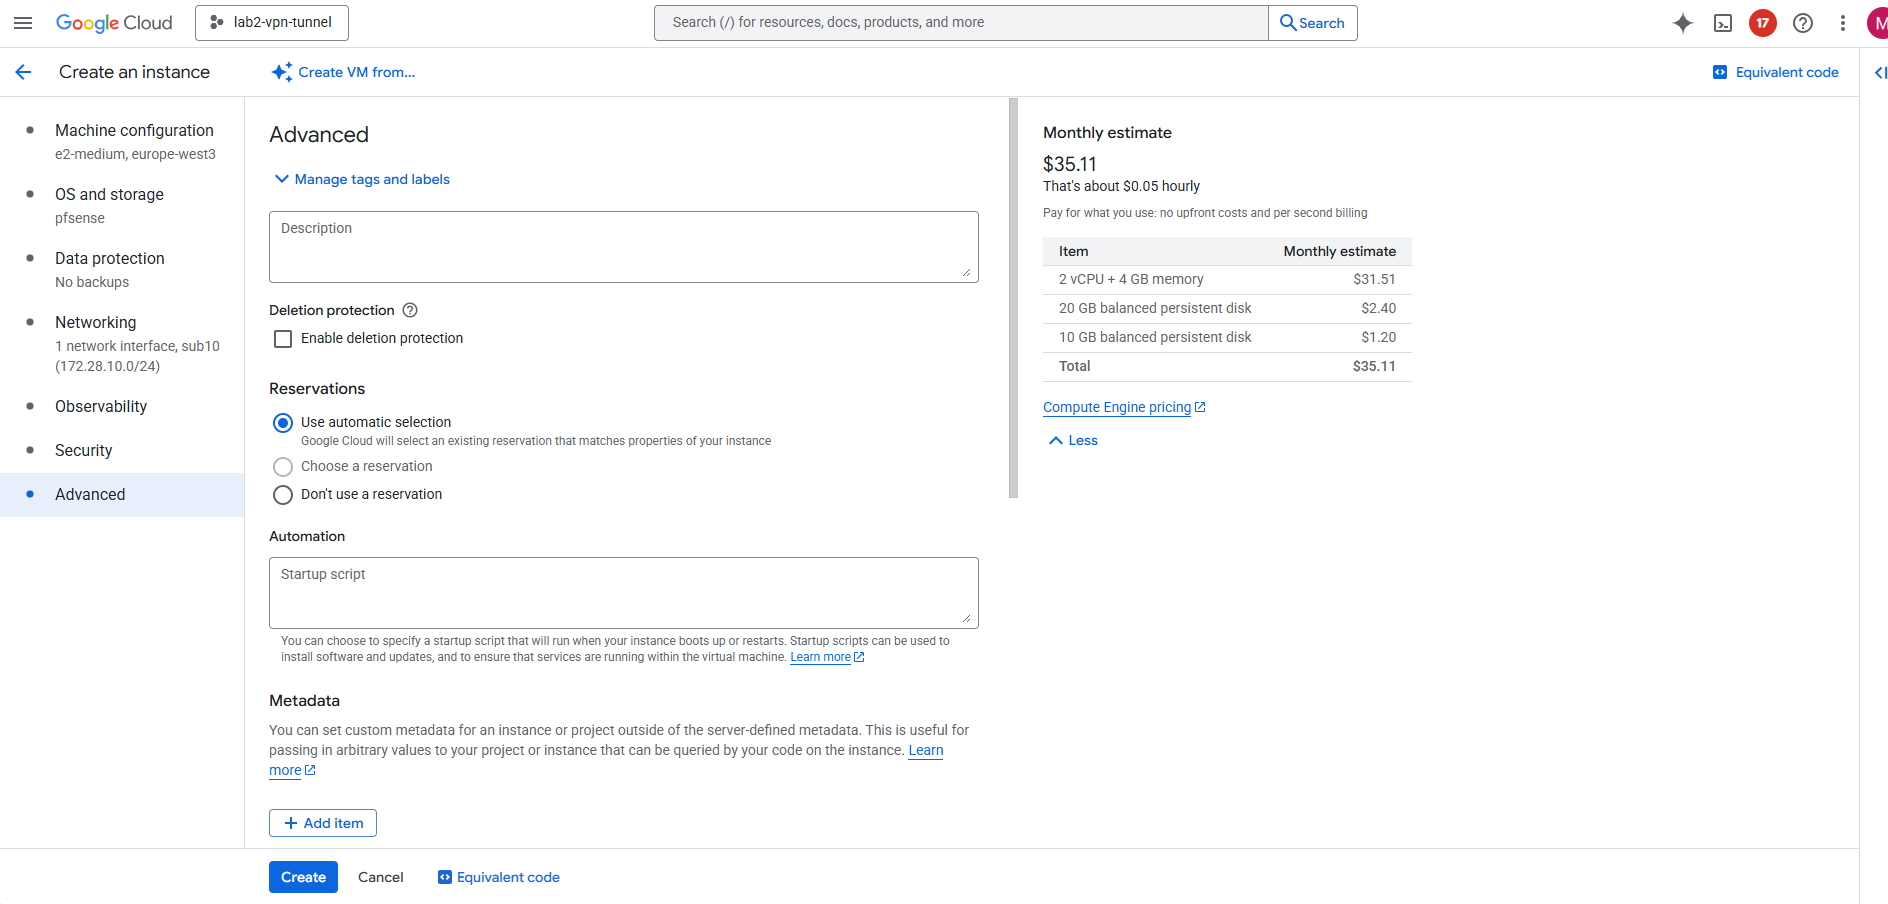Select Don't use a reservation option
The width and height of the screenshot is (1888, 904).
tap(283, 495)
